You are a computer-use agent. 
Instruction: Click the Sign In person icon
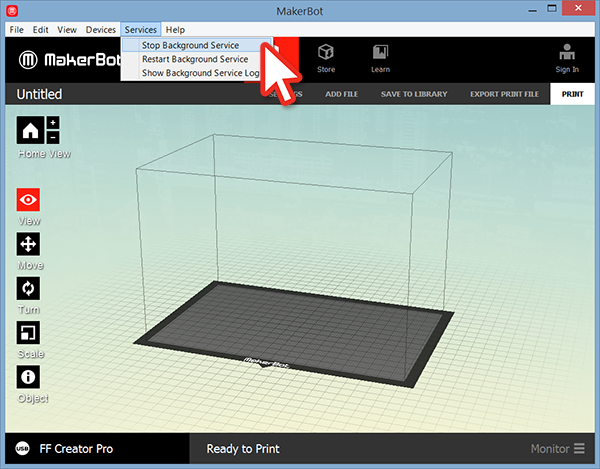[x=567, y=52]
